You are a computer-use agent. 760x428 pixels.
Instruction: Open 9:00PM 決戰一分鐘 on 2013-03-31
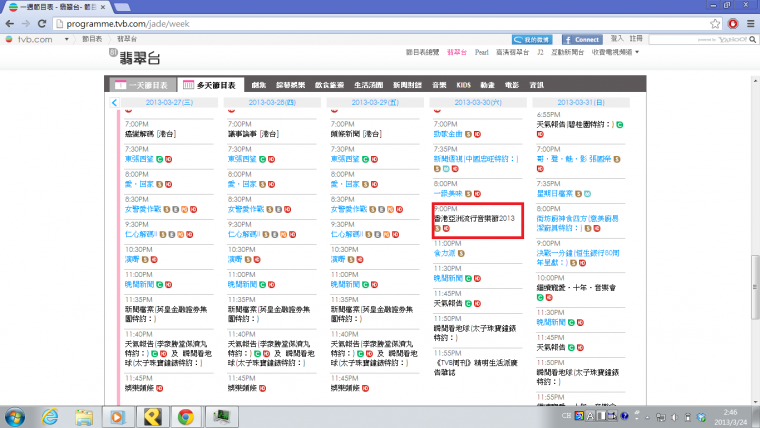(578, 257)
